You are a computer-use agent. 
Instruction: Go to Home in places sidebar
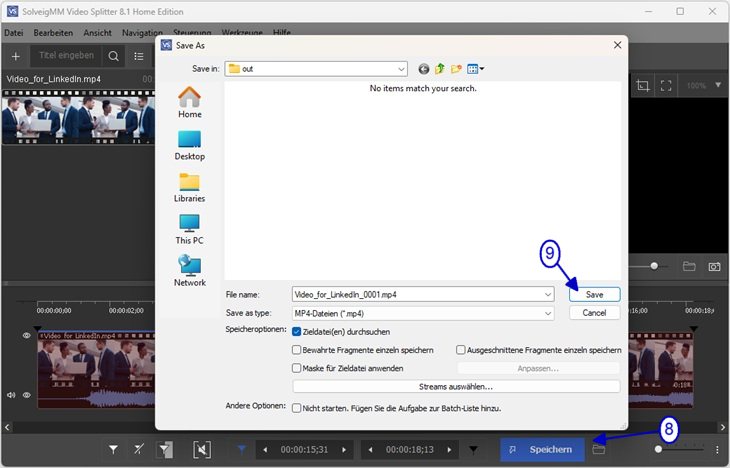pyautogui.click(x=189, y=102)
